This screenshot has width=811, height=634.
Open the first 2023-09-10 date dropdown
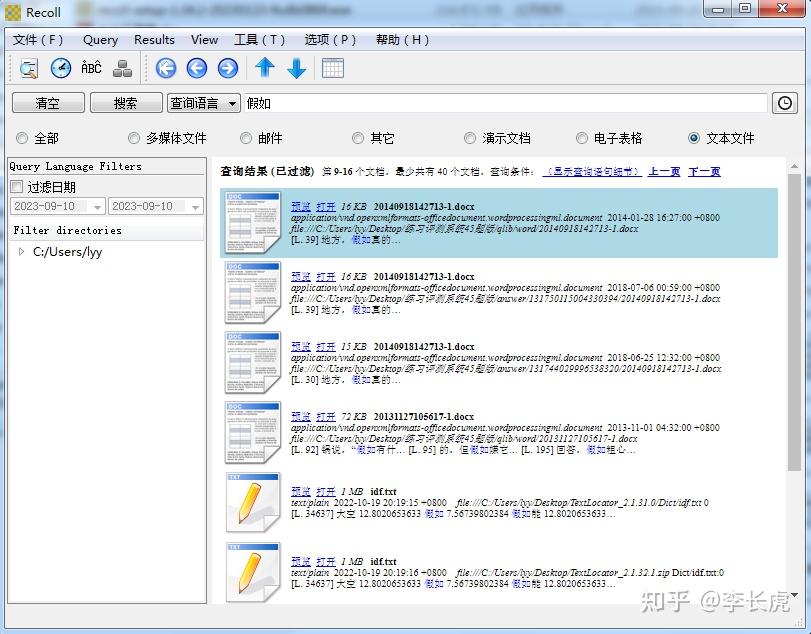click(57, 206)
